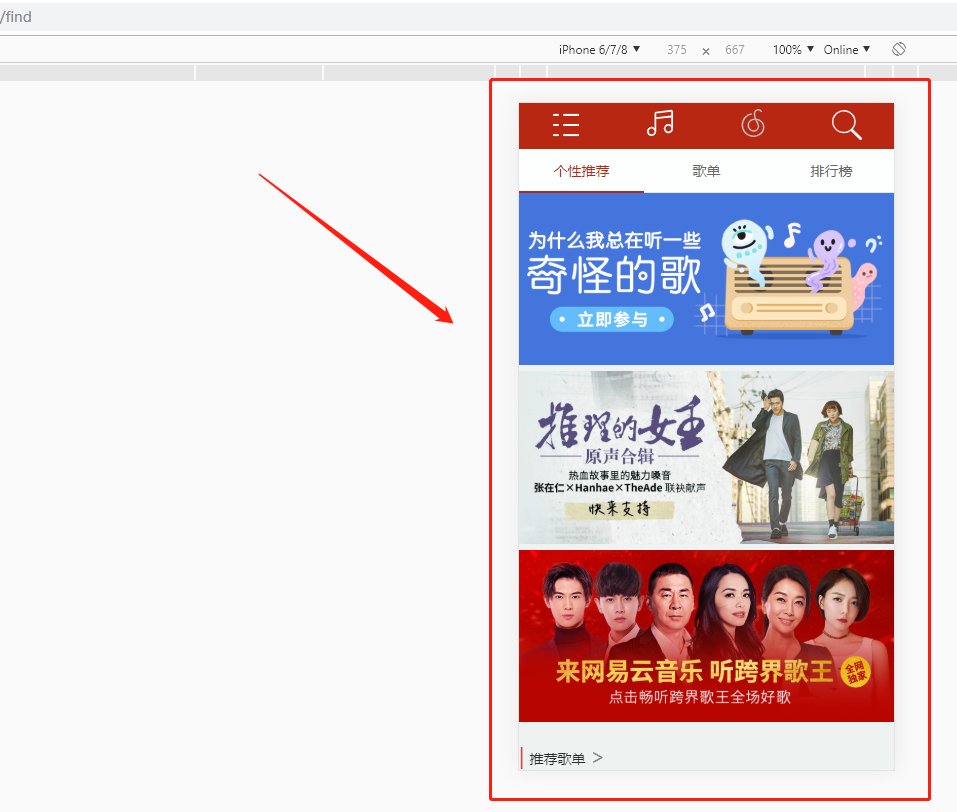Open the 100% zoom dropdown

tap(793, 49)
